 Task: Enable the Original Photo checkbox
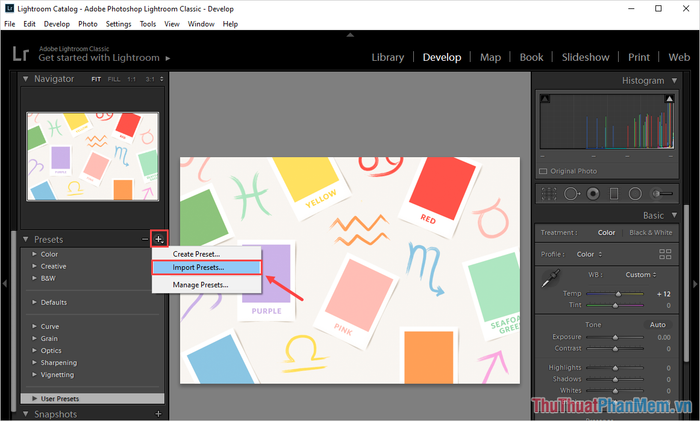[543, 172]
